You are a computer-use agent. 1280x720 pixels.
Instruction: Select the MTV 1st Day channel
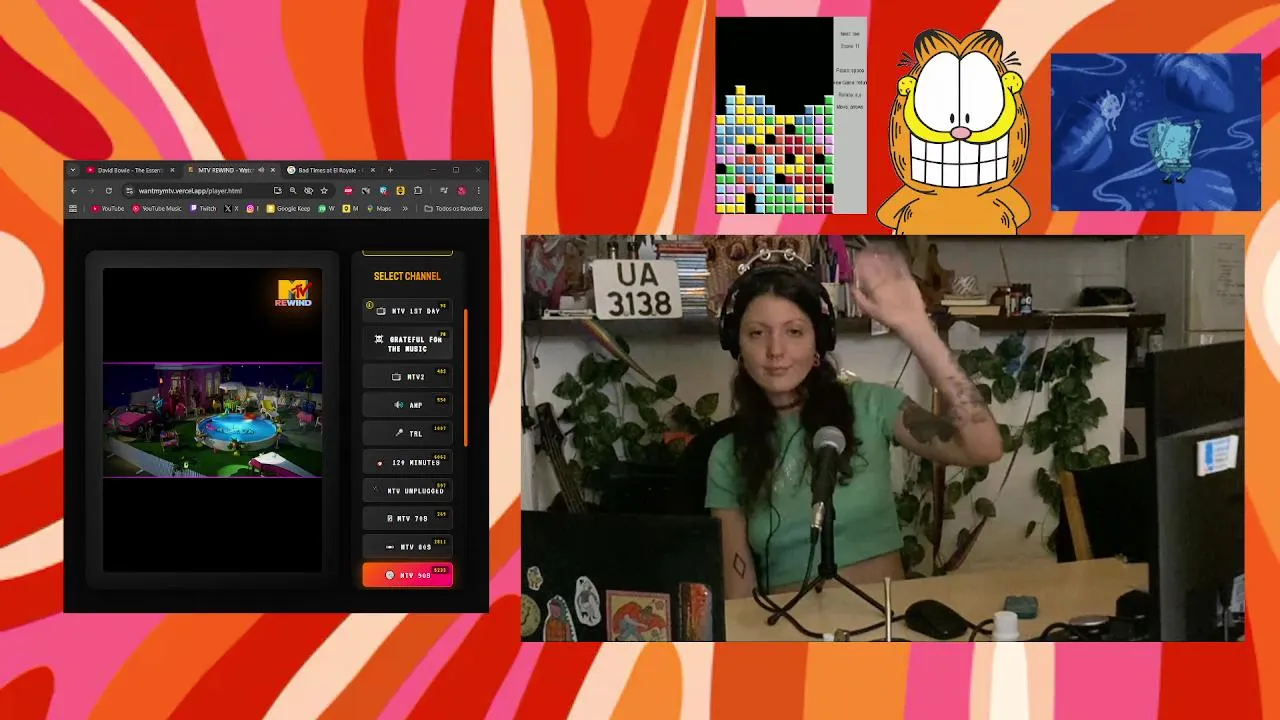pyautogui.click(x=407, y=311)
